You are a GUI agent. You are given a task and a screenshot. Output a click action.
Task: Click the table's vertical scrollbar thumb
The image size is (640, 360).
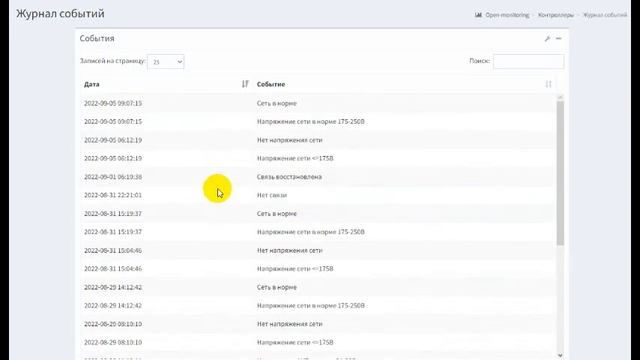[x=560, y=173]
